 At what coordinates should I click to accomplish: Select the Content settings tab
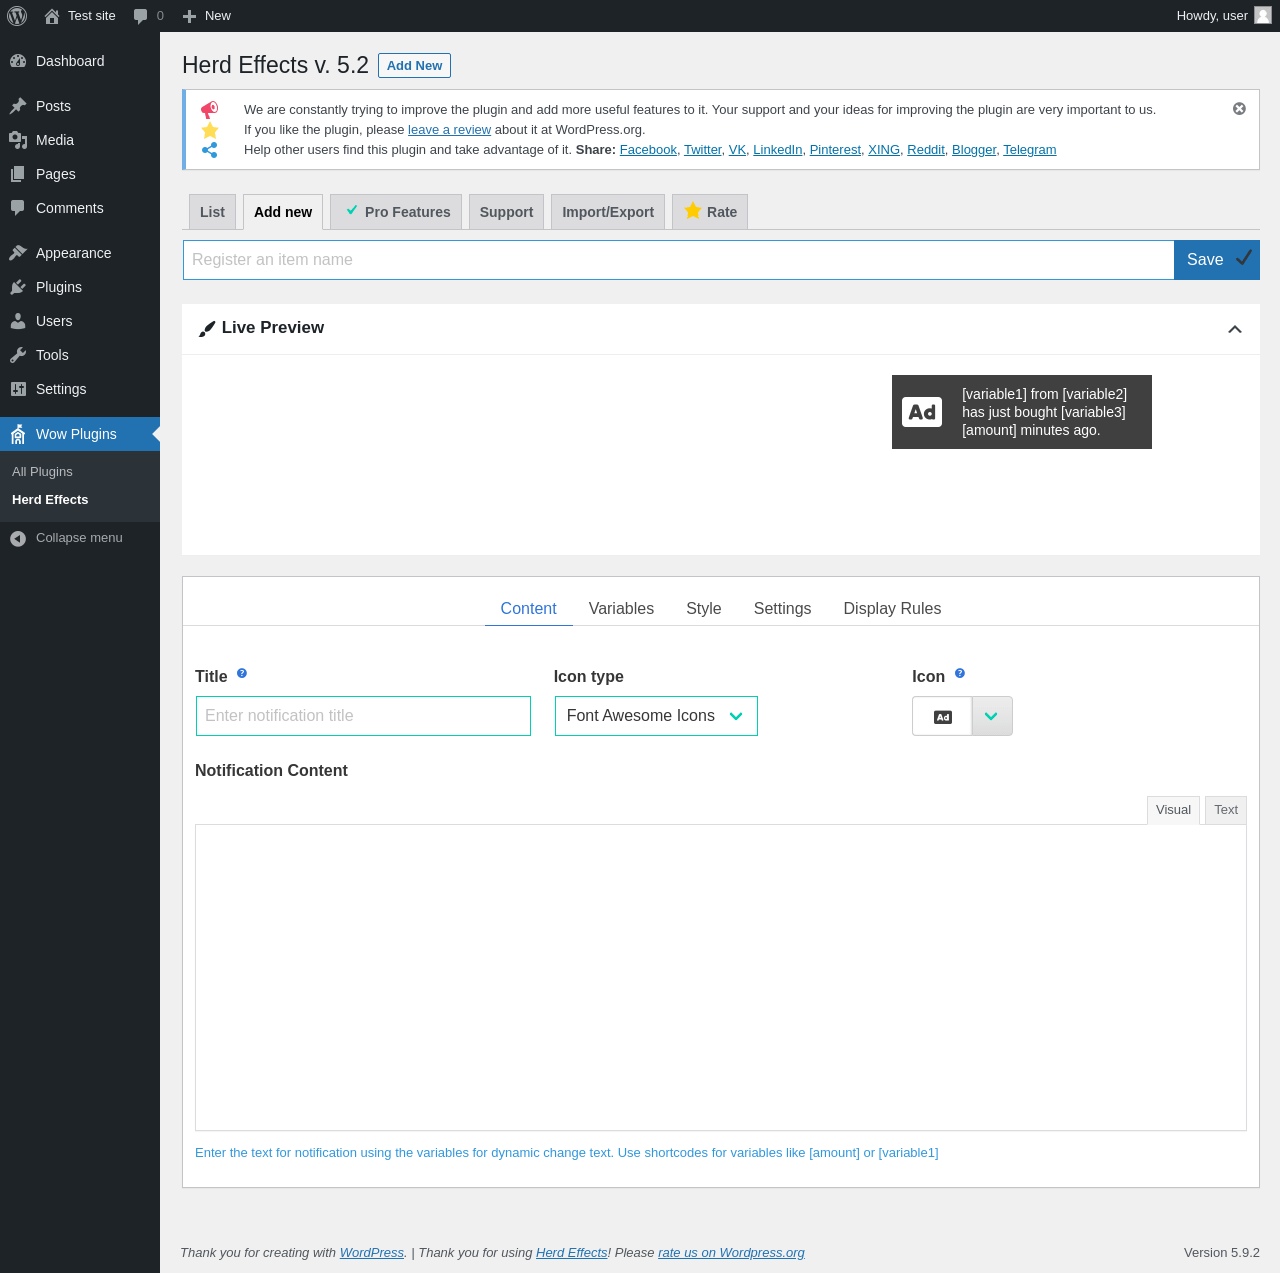point(528,609)
